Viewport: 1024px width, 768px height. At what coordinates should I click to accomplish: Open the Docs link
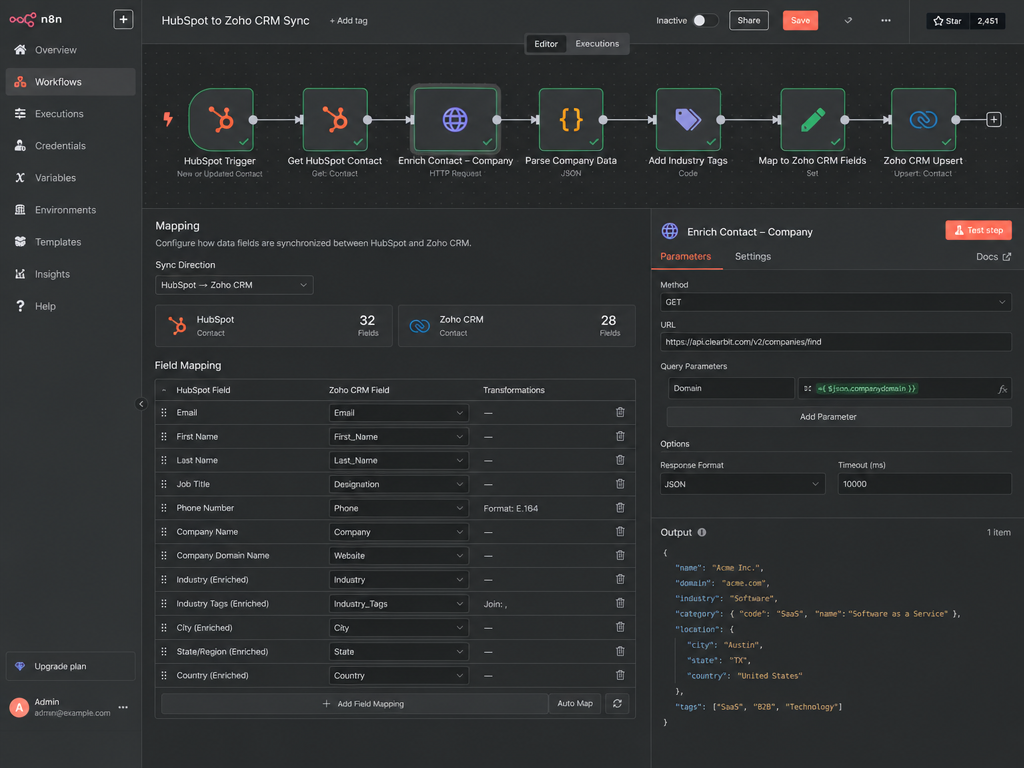[993, 257]
